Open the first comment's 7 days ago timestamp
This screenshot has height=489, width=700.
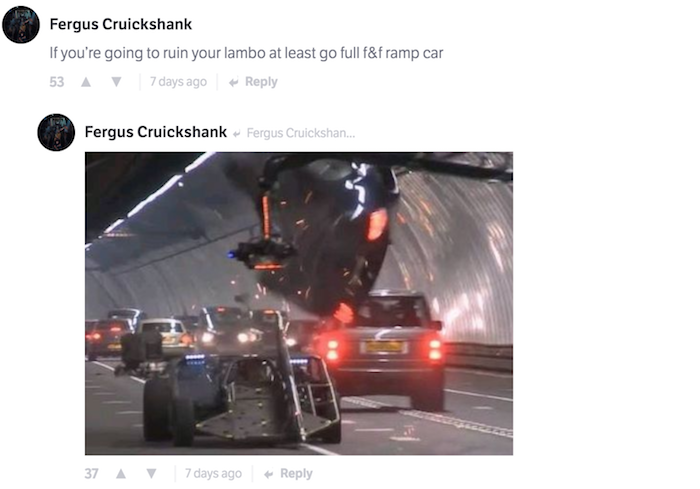[x=178, y=82]
